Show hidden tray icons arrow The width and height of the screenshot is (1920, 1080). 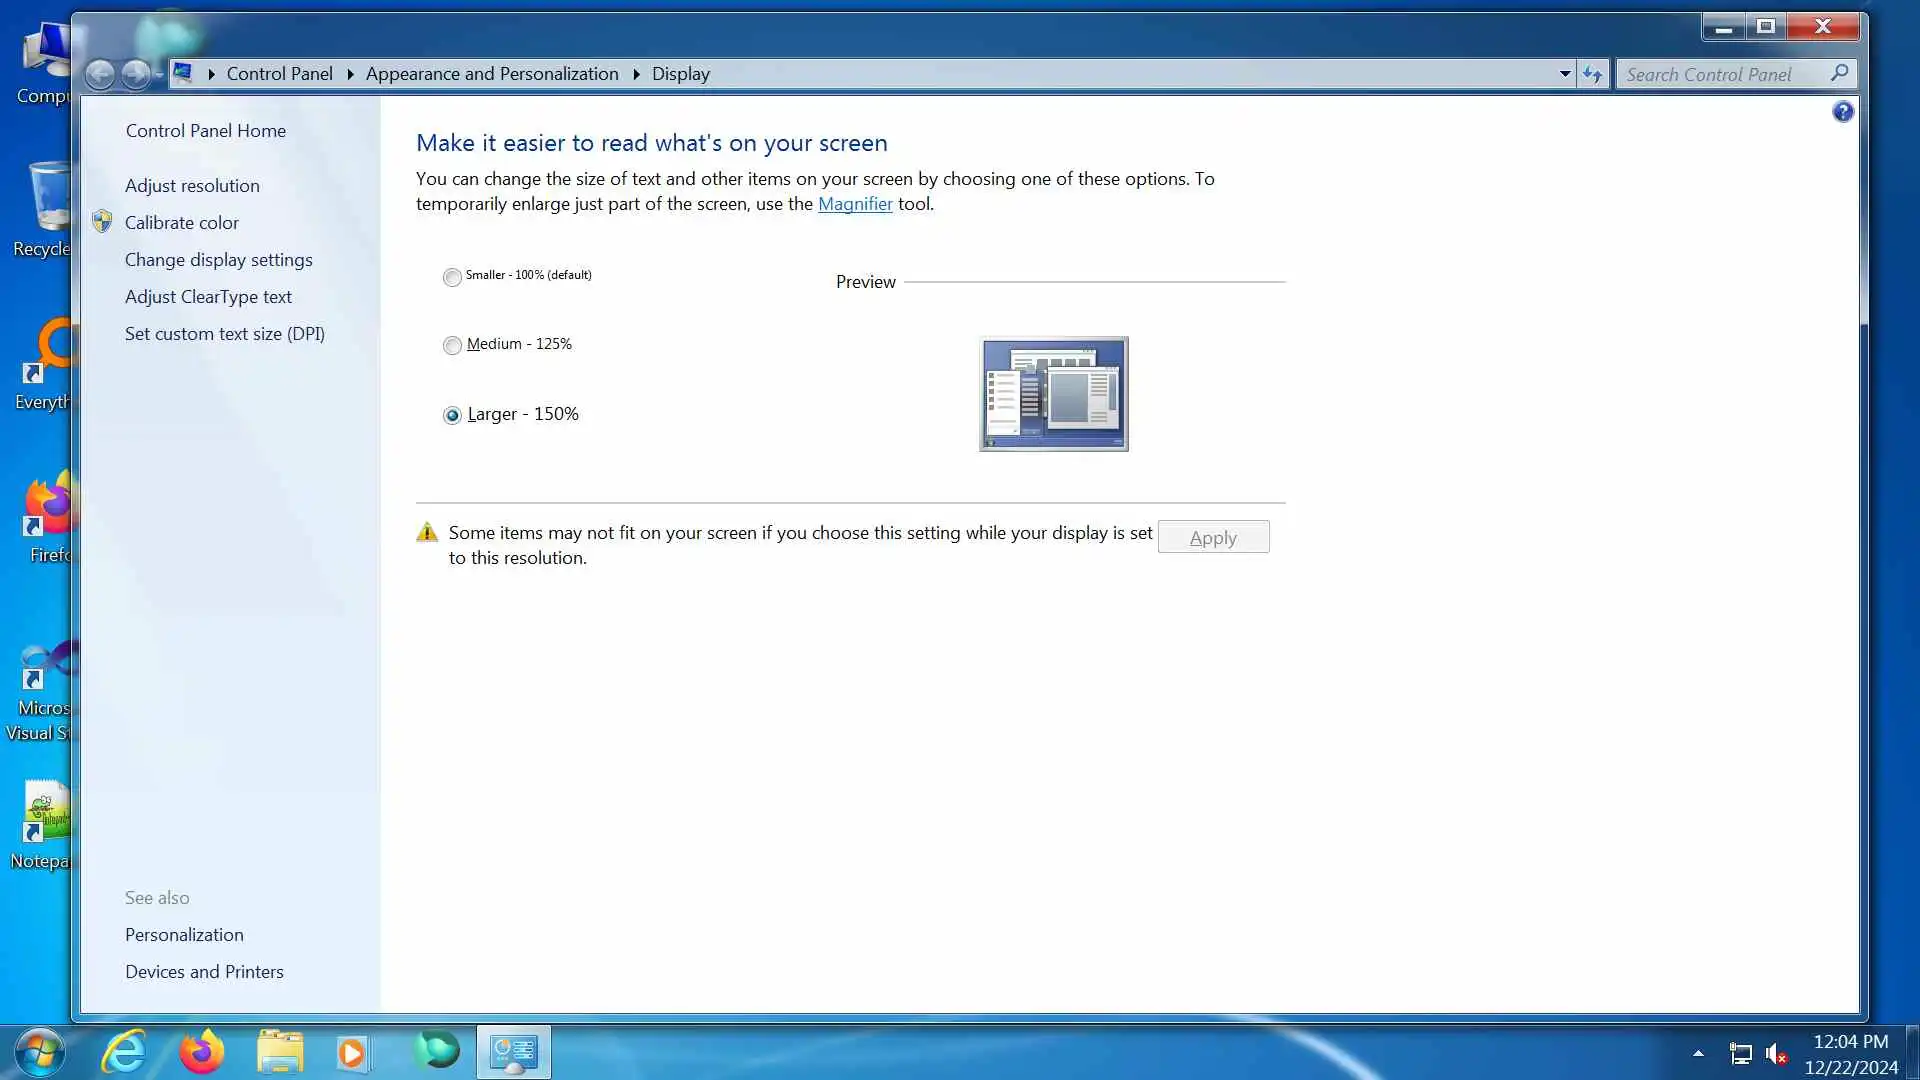(1698, 1053)
